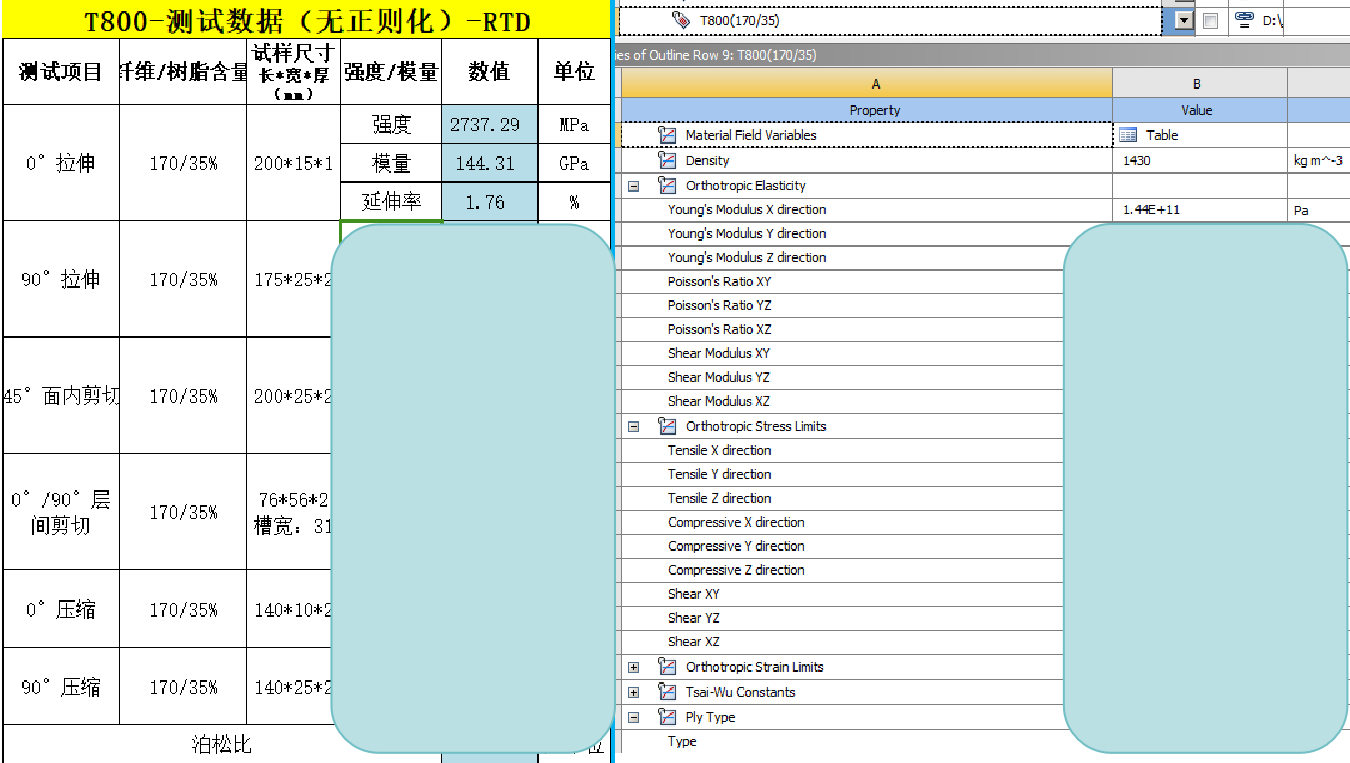Image resolution: width=1350 pixels, height=763 pixels.
Task: Click the modulus value cell 144.31
Action: (489, 163)
